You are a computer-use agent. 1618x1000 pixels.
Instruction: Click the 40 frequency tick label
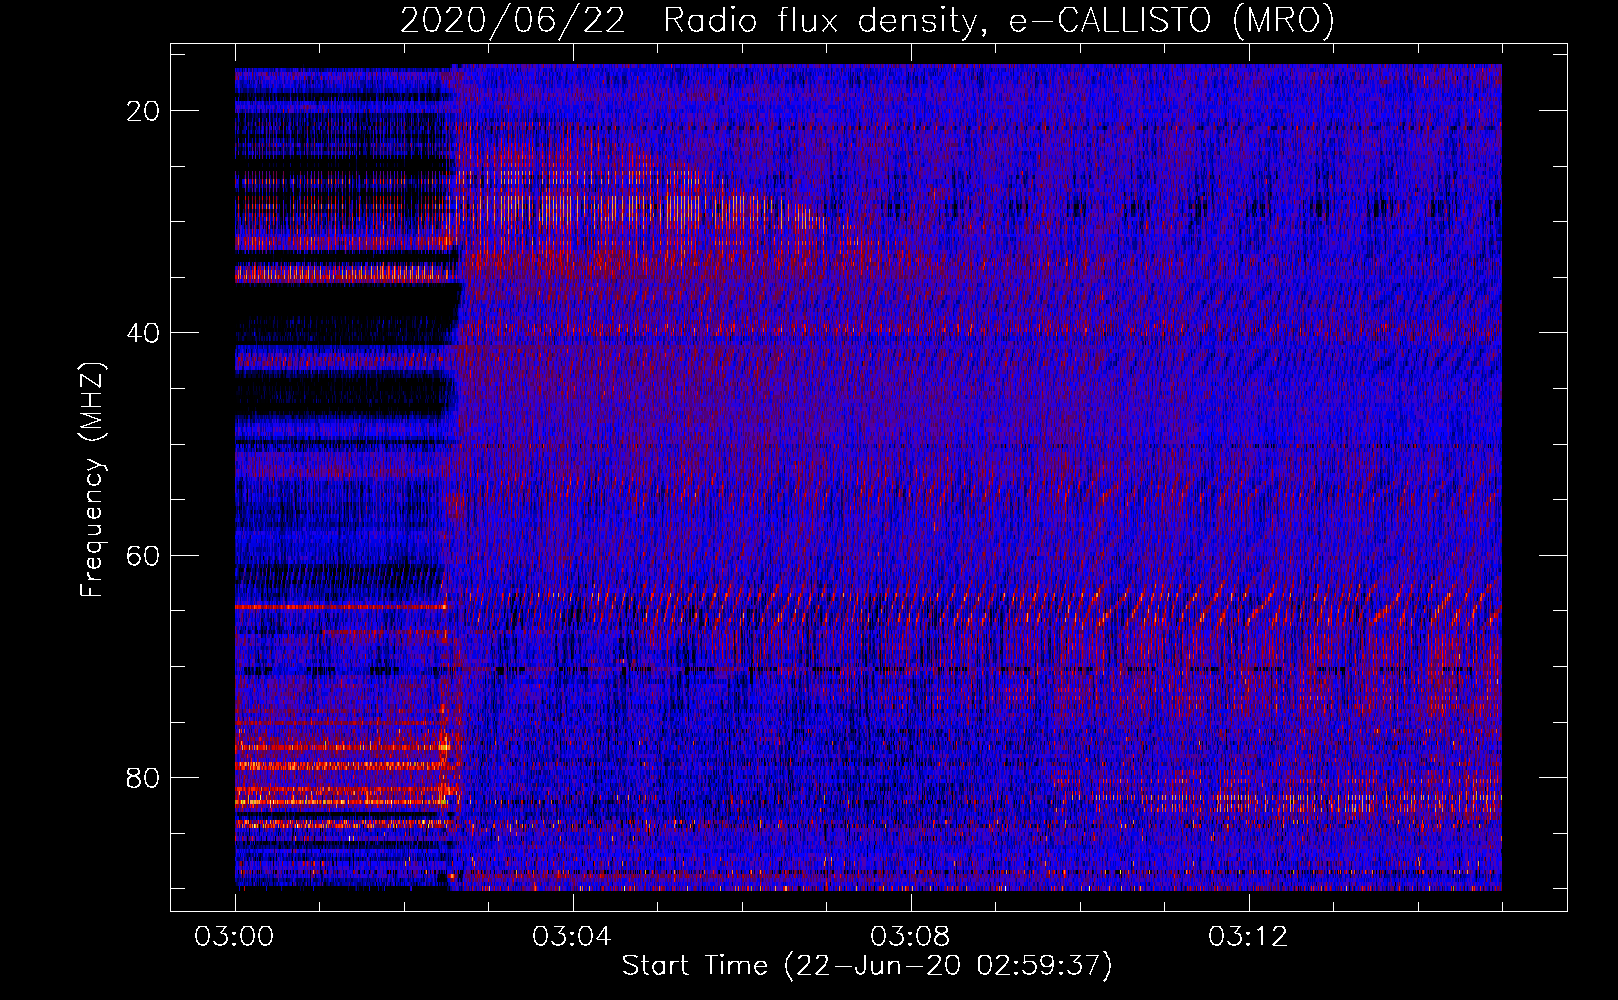click(143, 333)
